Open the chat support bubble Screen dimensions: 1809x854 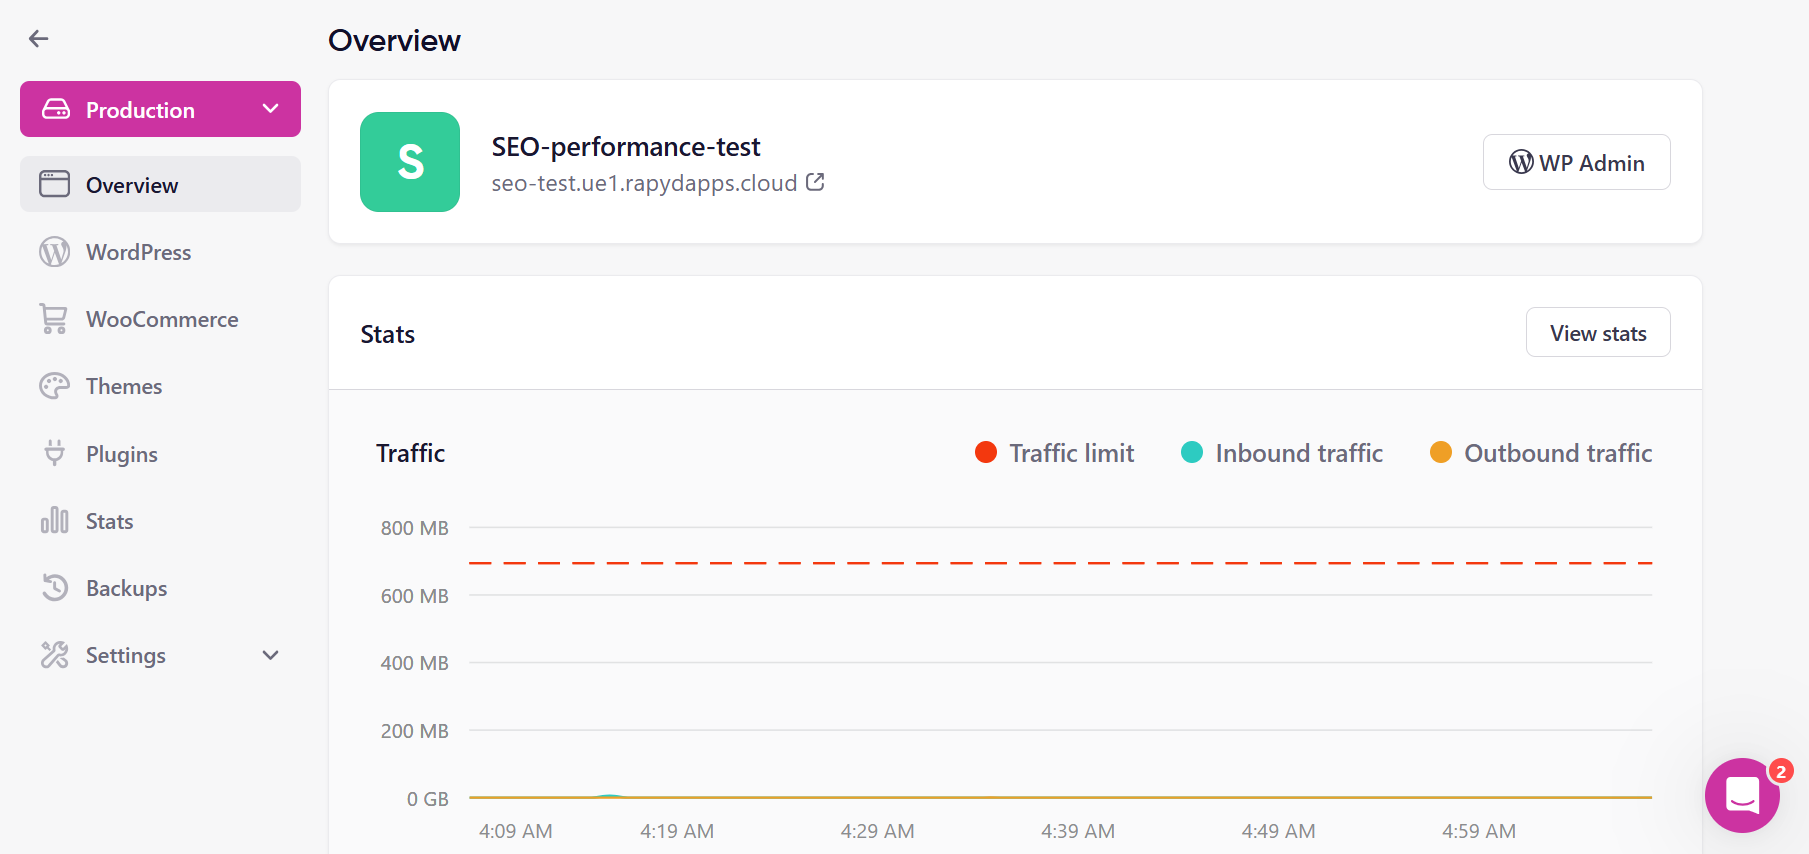tap(1742, 795)
